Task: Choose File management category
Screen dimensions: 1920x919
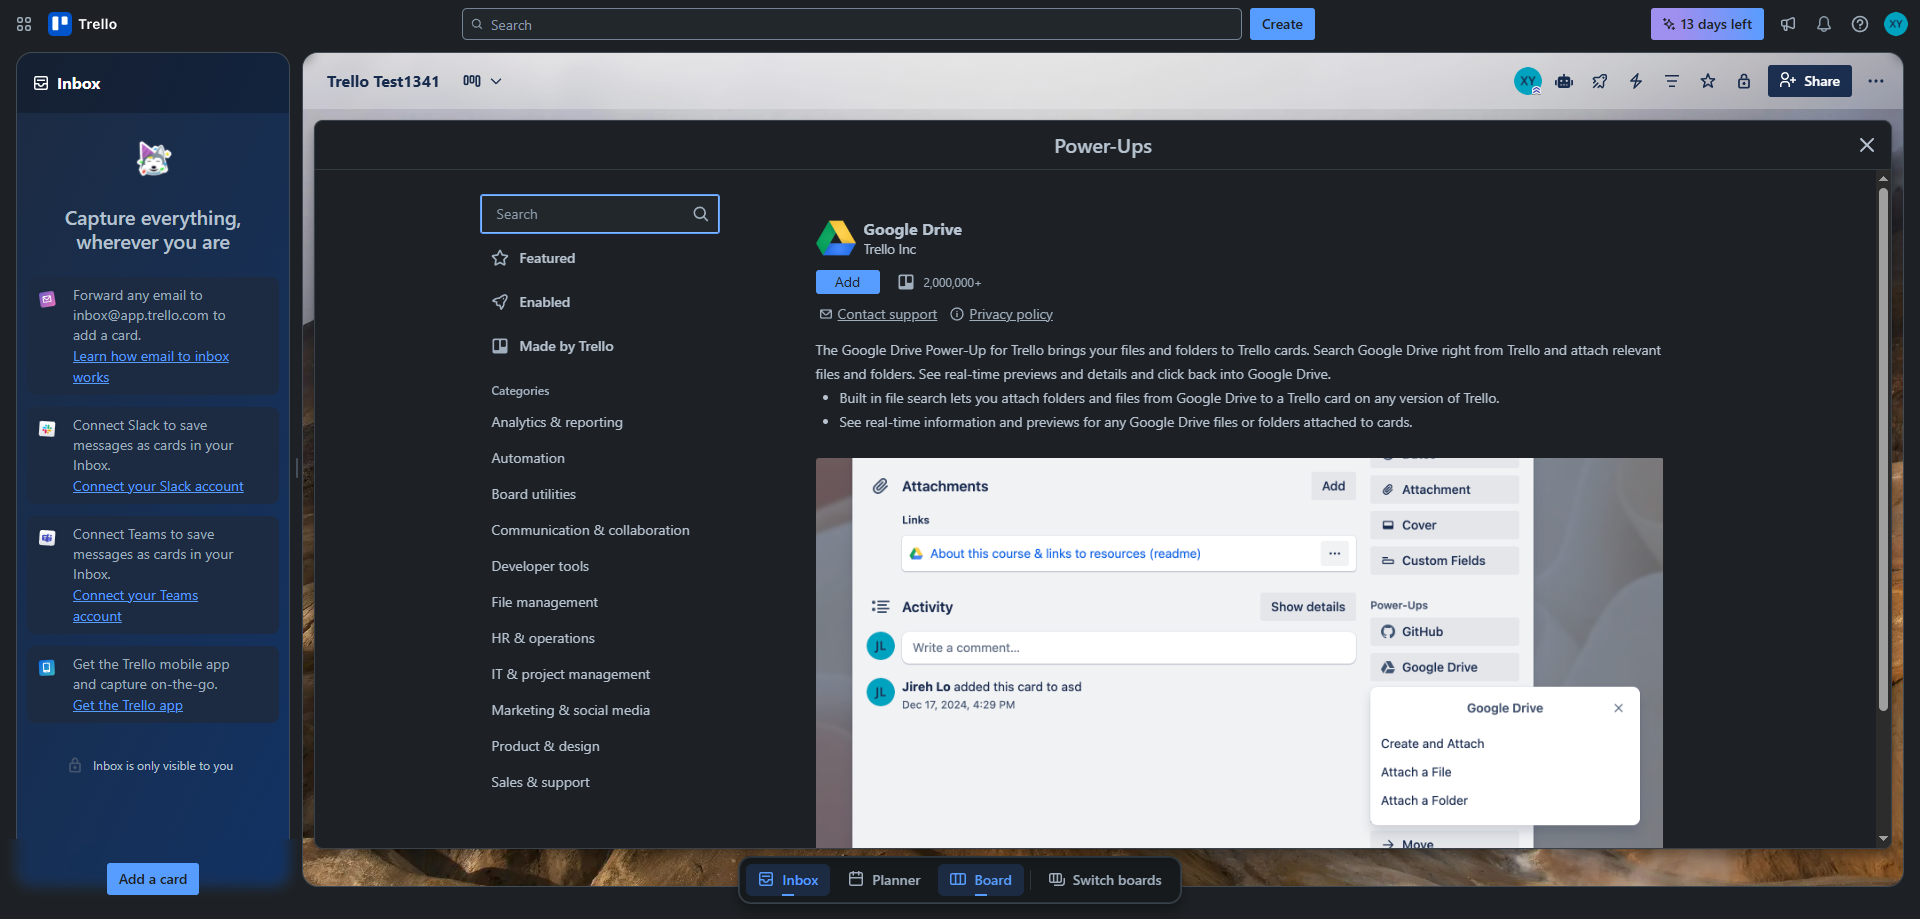Action: point(545,602)
